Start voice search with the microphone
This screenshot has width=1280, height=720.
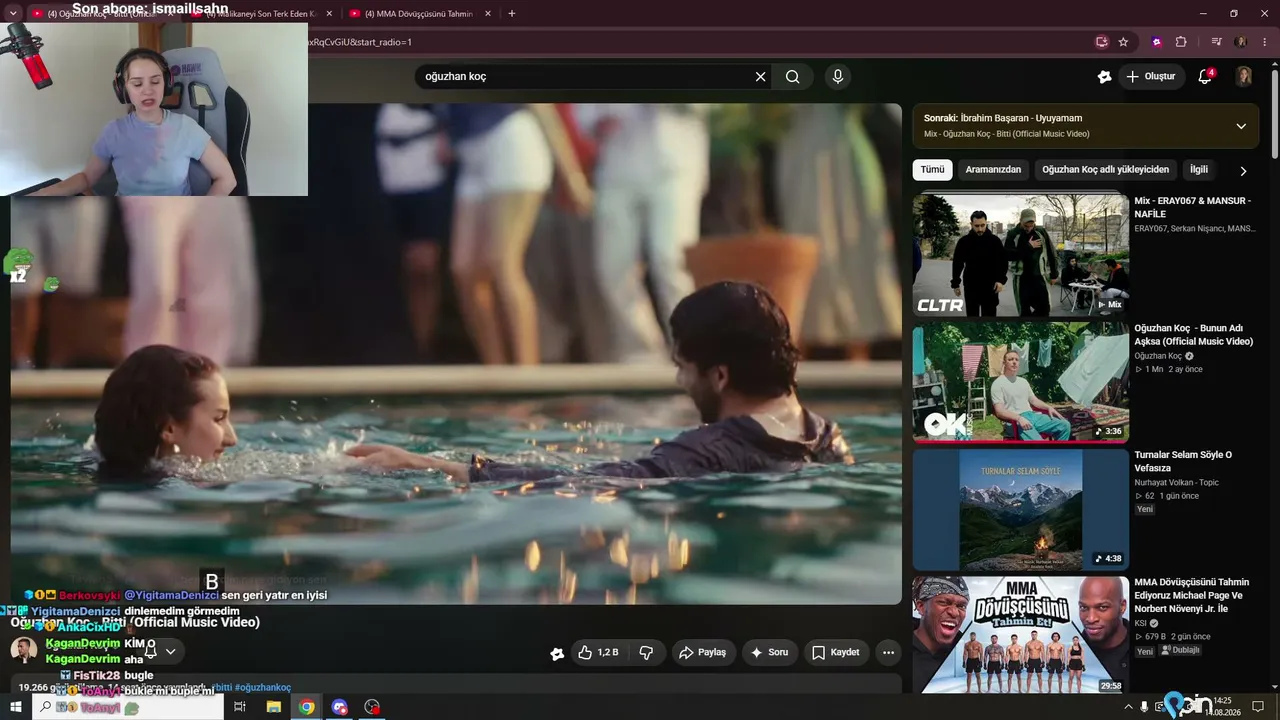(x=838, y=77)
